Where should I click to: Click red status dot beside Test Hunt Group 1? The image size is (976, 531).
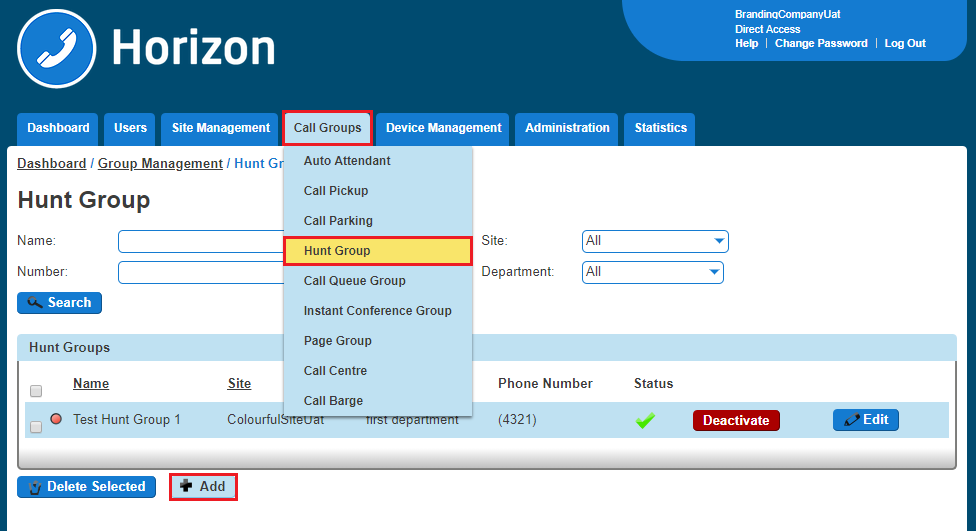(56, 419)
